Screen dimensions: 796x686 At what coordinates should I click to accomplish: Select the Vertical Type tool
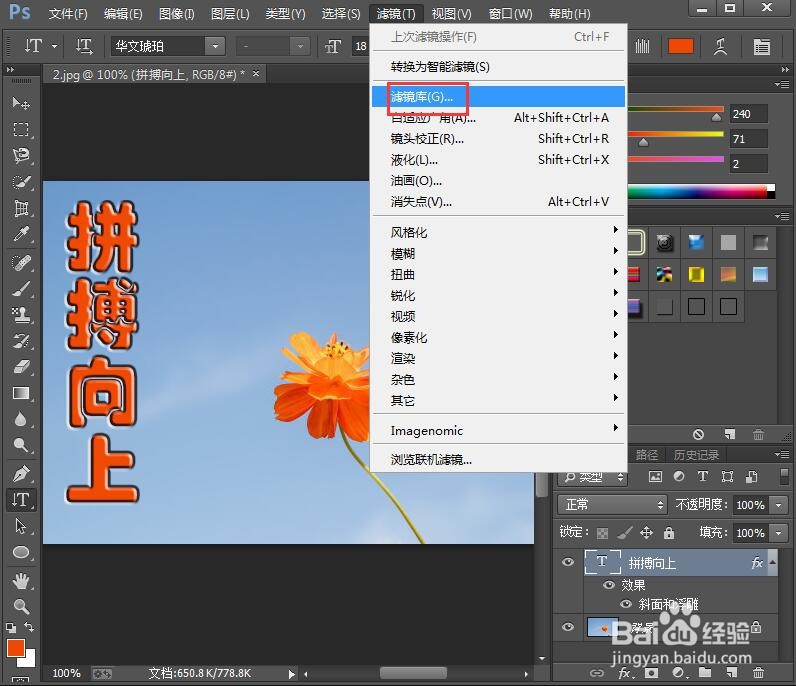tap(21, 500)
